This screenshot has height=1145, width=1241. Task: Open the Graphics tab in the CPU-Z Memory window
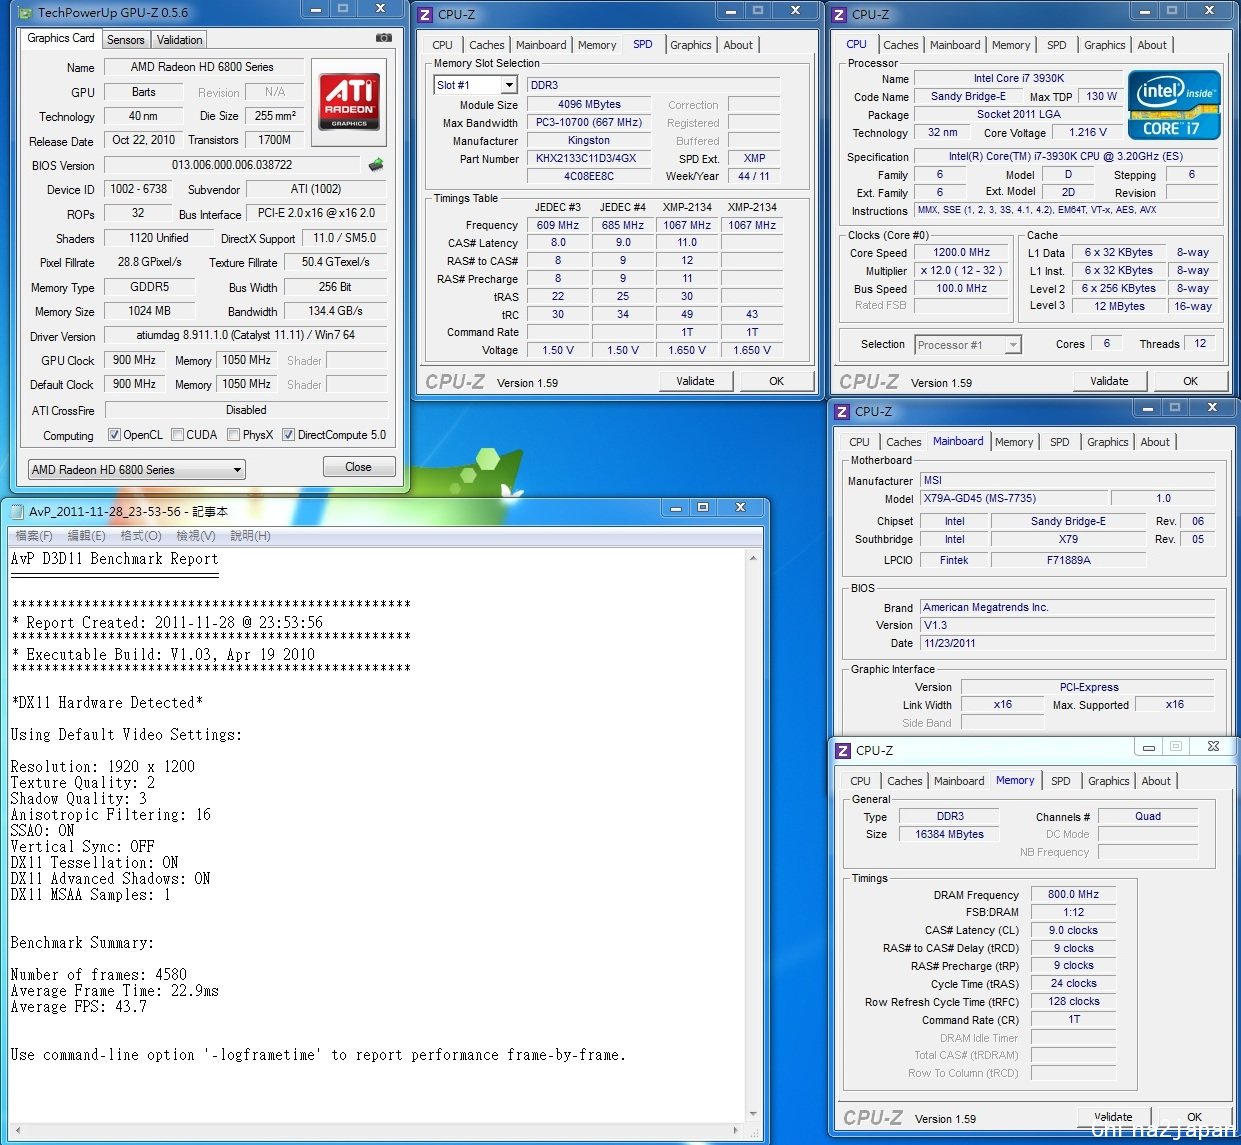click(x=1109, y=781)
